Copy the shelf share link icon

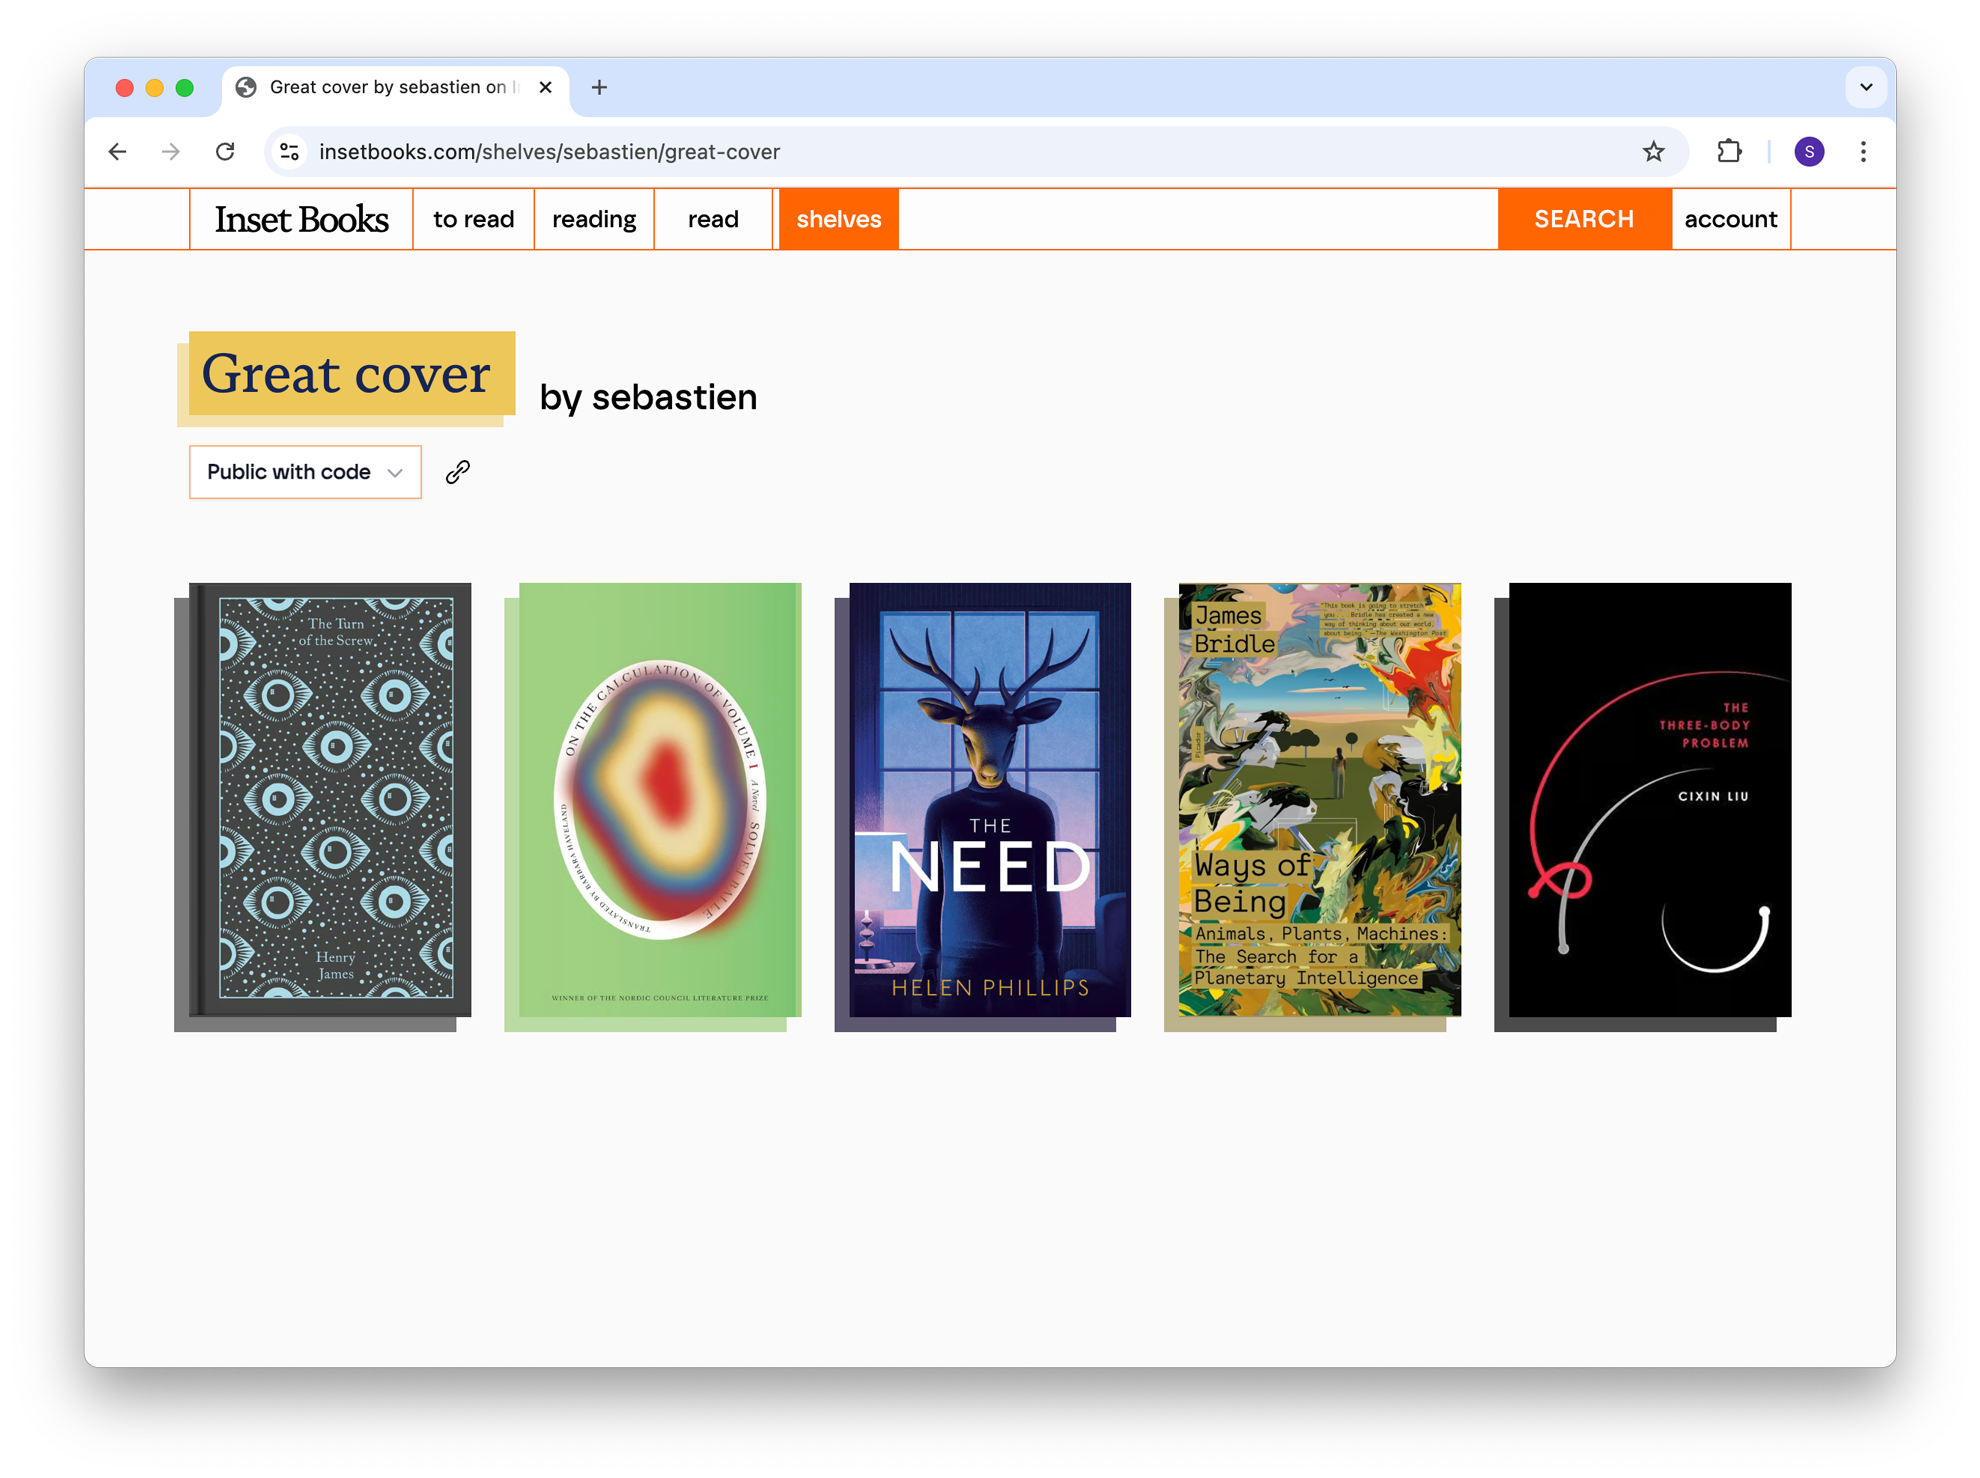tap(458, 472)
